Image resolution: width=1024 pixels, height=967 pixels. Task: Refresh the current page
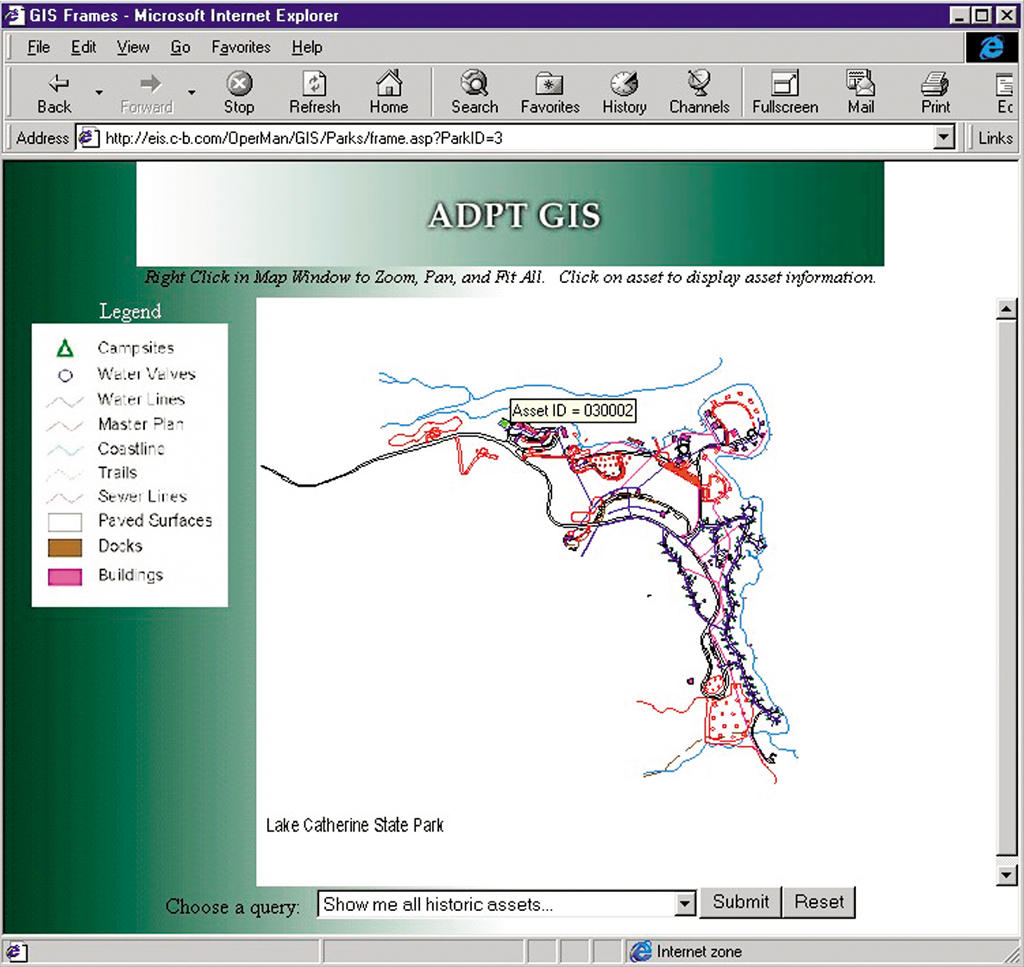(x=315, y=93)
